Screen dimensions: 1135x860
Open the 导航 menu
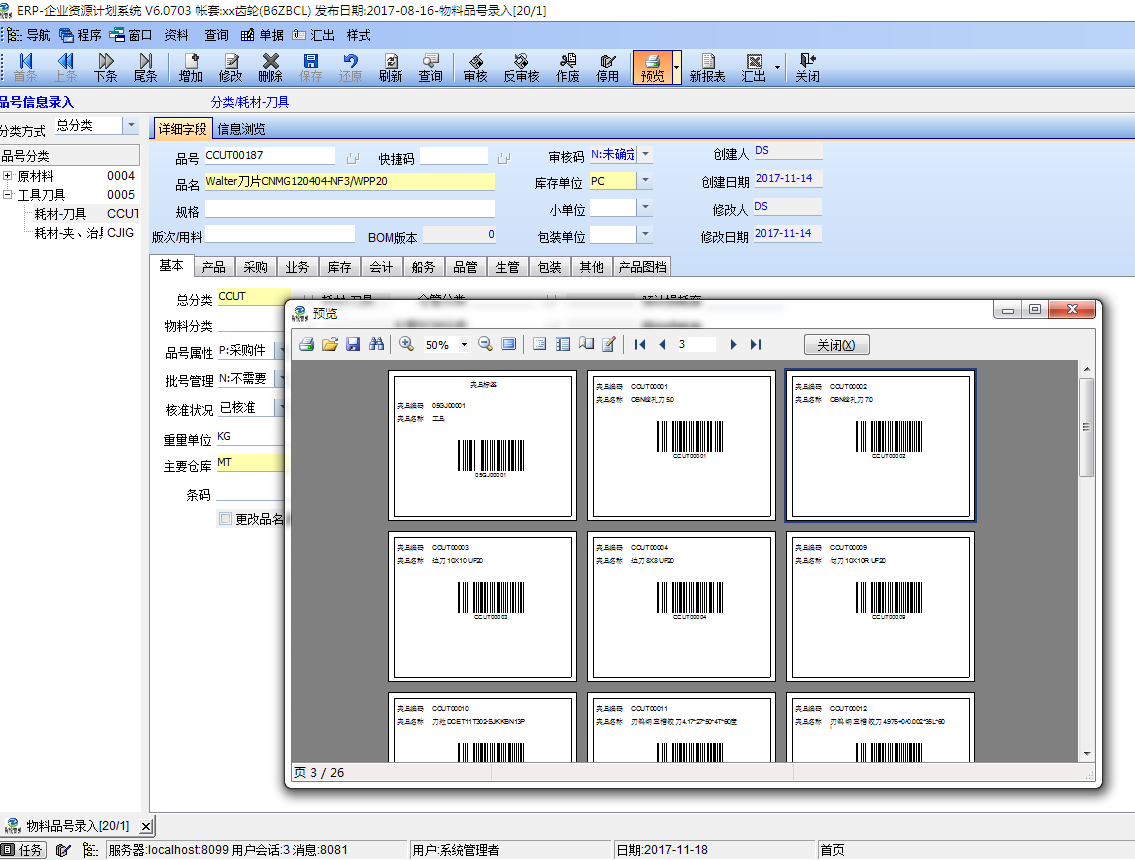pos(30,35)
